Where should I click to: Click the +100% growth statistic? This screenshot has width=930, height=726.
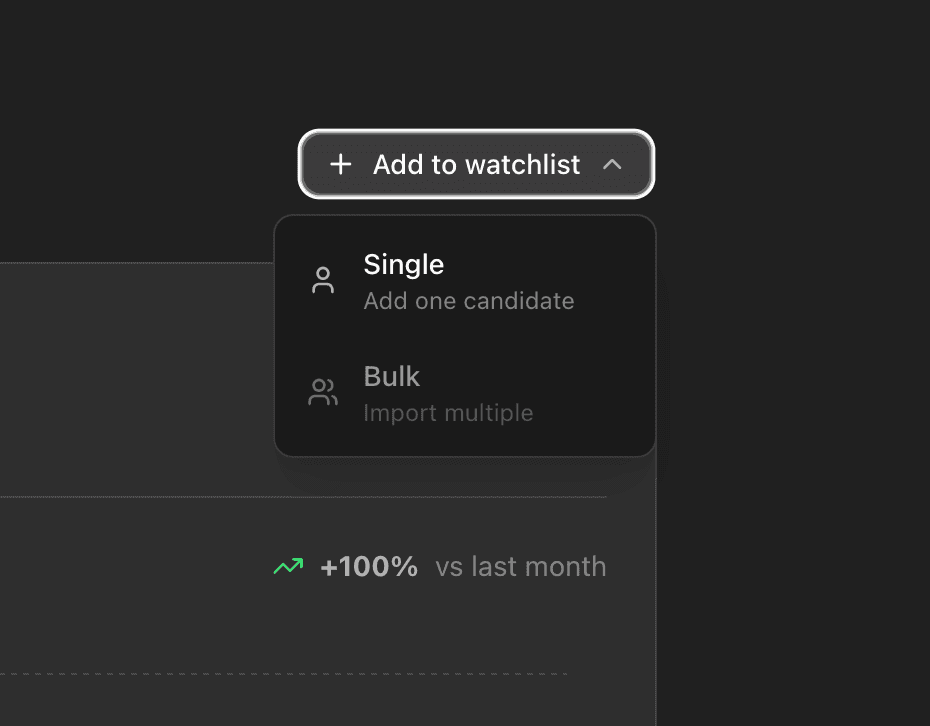point(369,566)
